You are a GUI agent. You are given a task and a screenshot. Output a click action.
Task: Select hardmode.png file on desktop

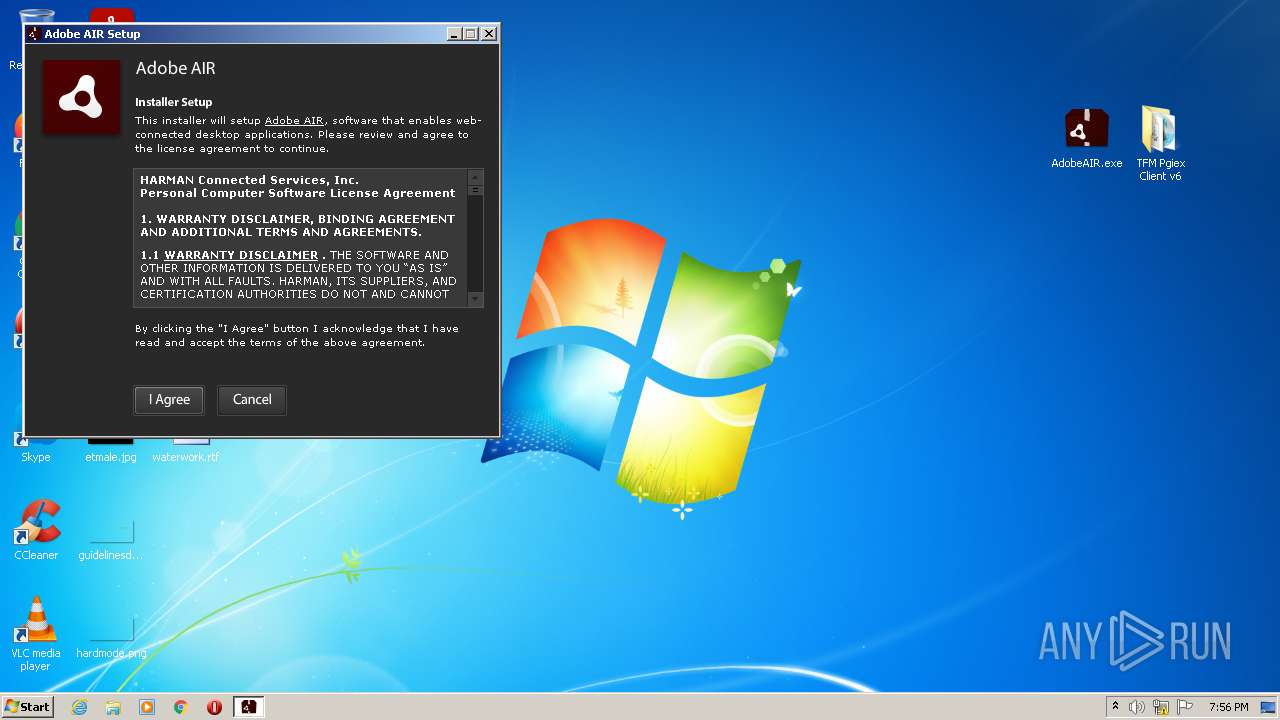pos(111,638)
